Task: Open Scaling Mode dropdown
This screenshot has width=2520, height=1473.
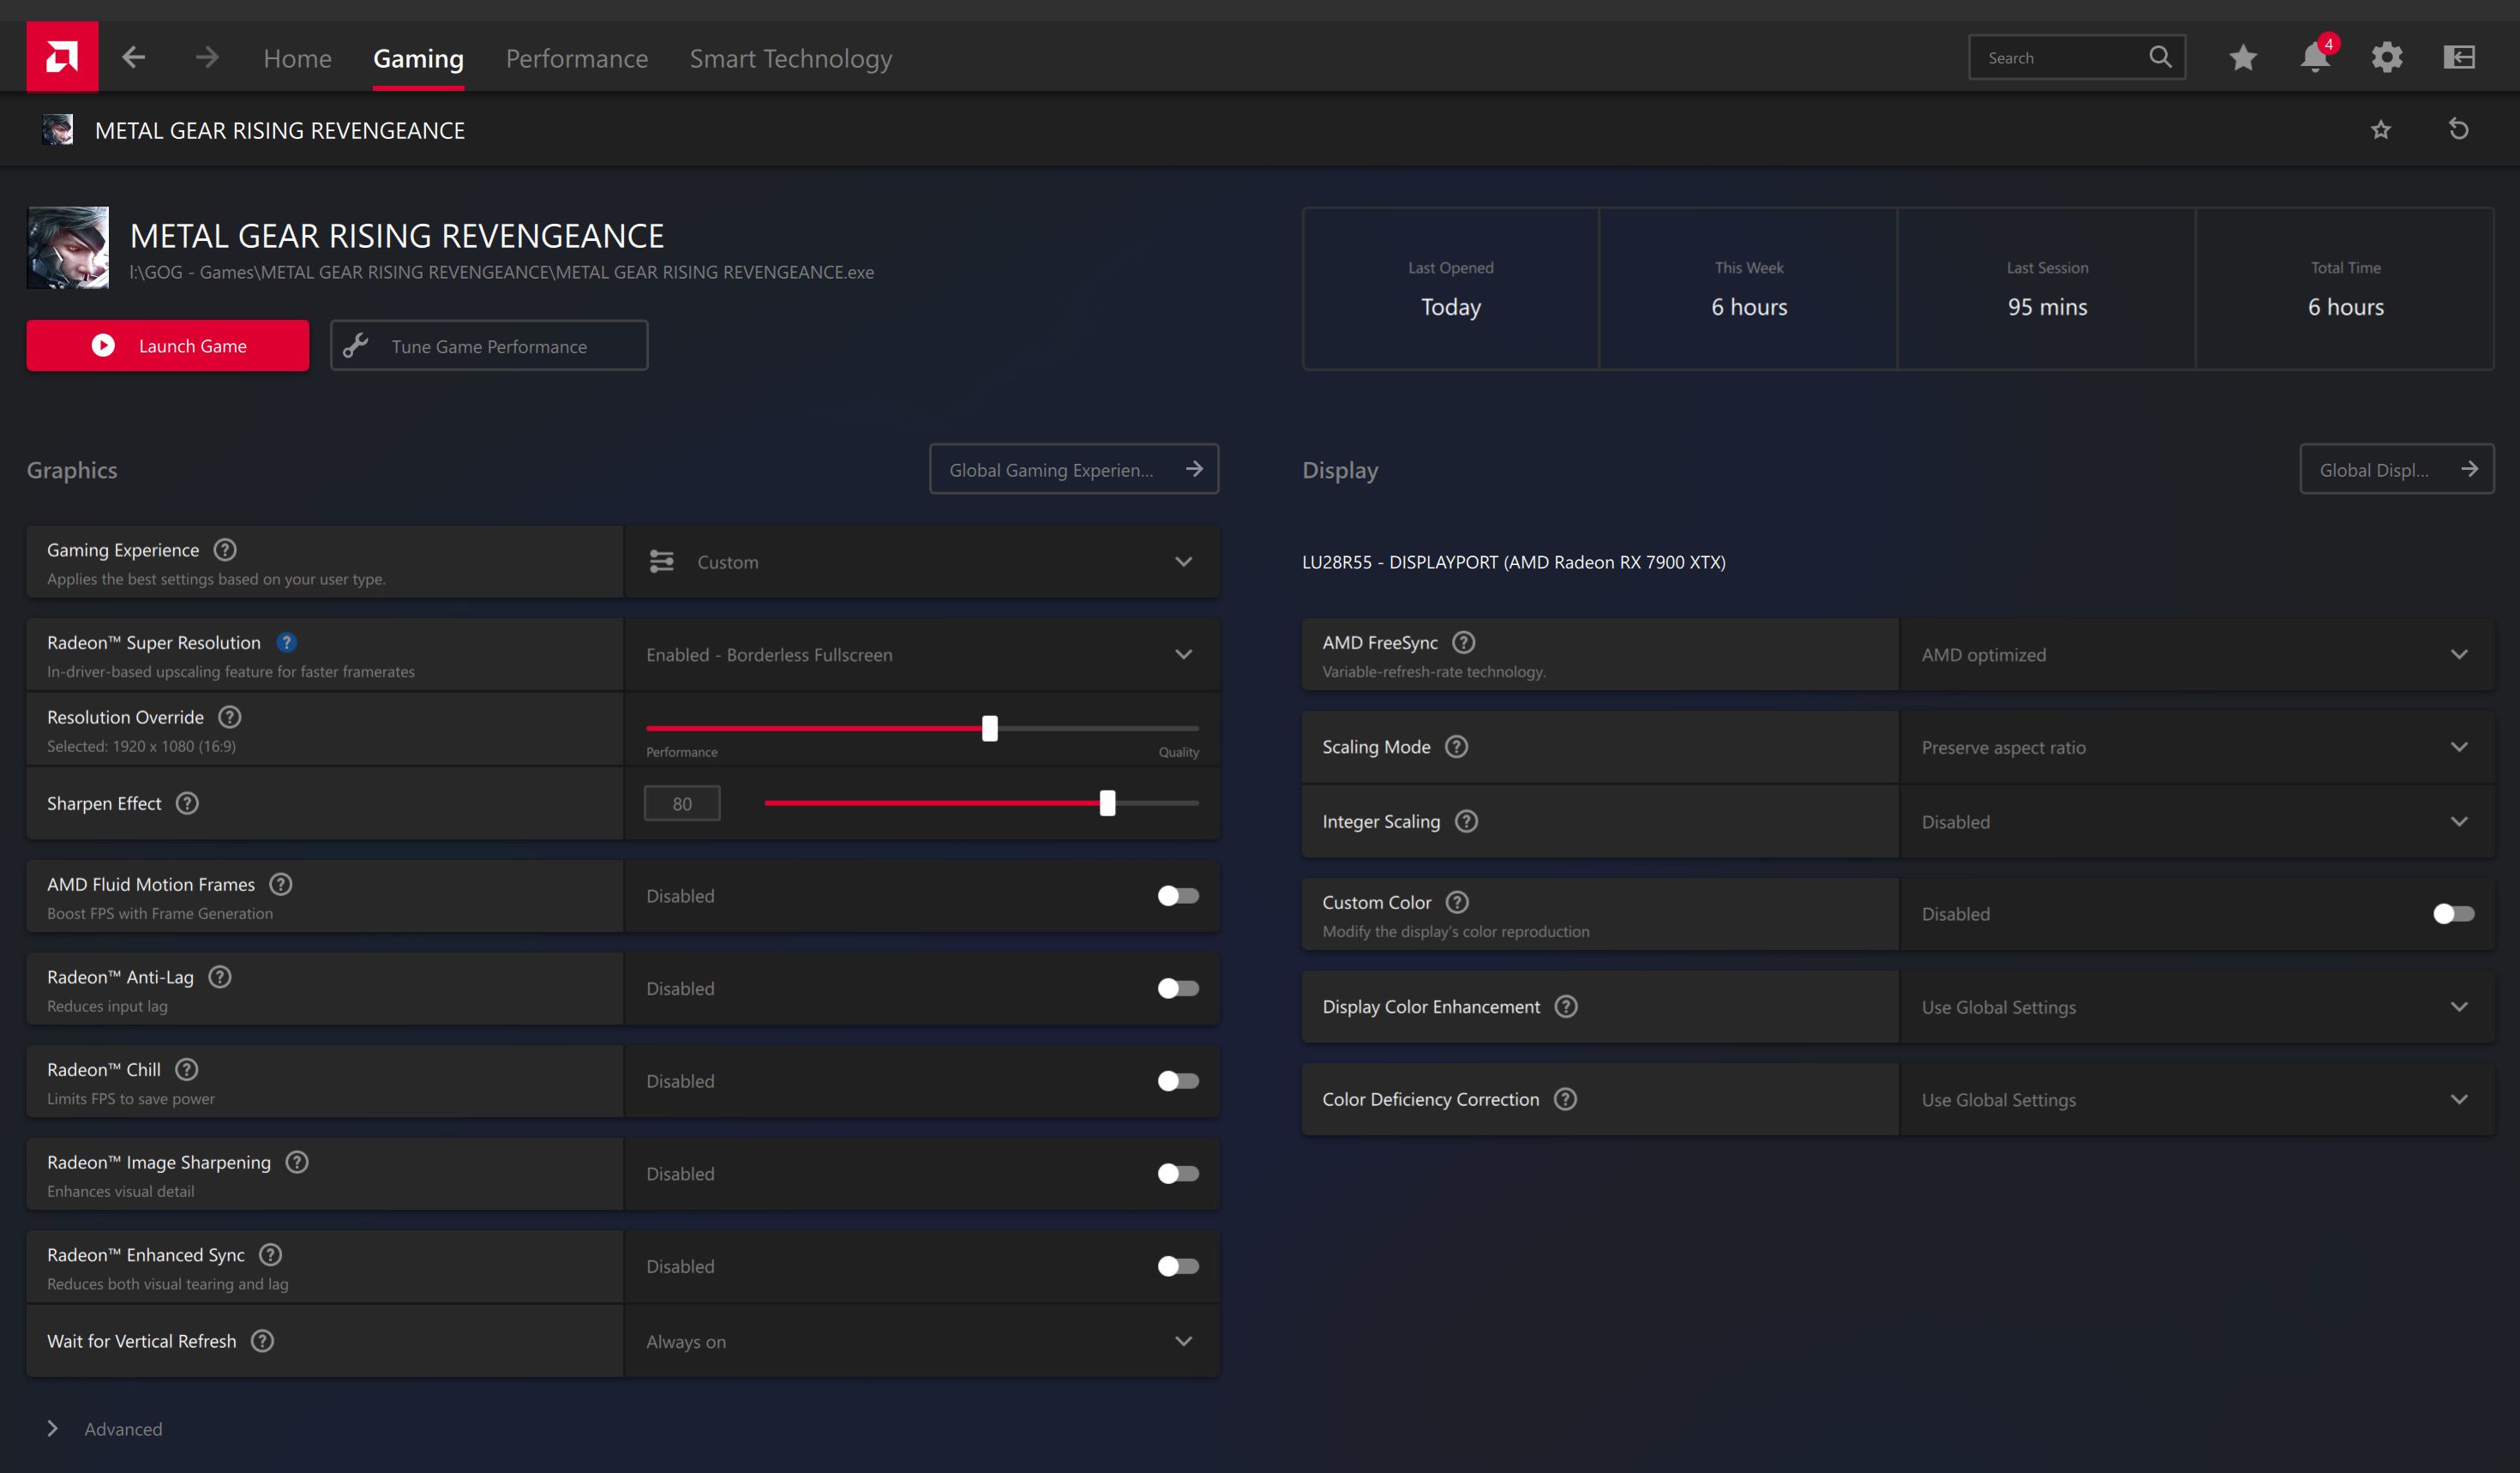Action: click(x=2196, y=747)
